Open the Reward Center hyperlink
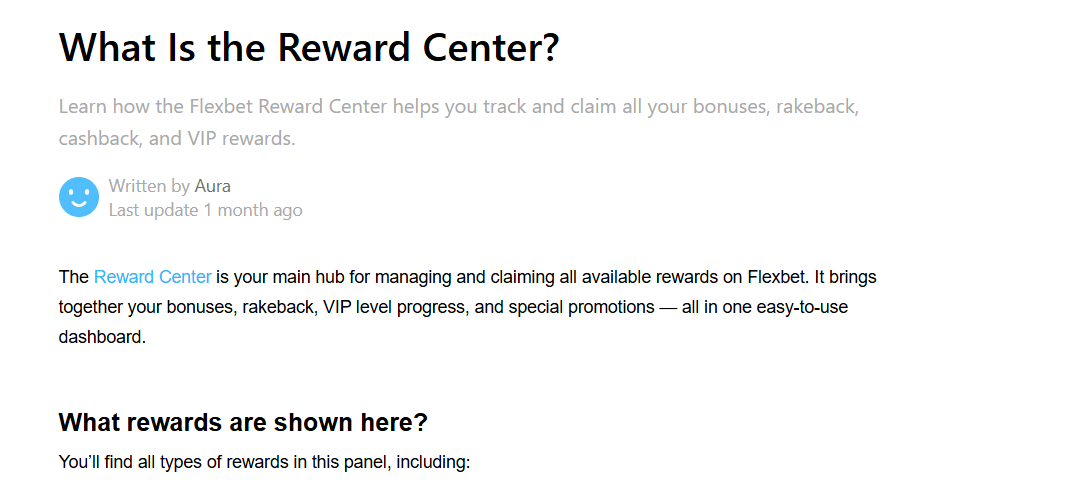This screenshot has width=1067, height=495. click(x=152, y=277)
